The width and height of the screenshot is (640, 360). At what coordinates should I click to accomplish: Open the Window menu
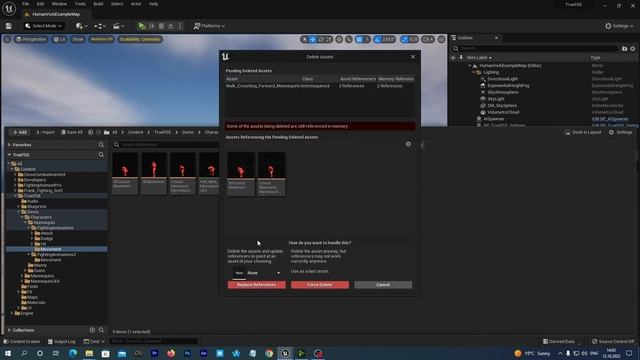pyautogui.click(x=59, y=4)
